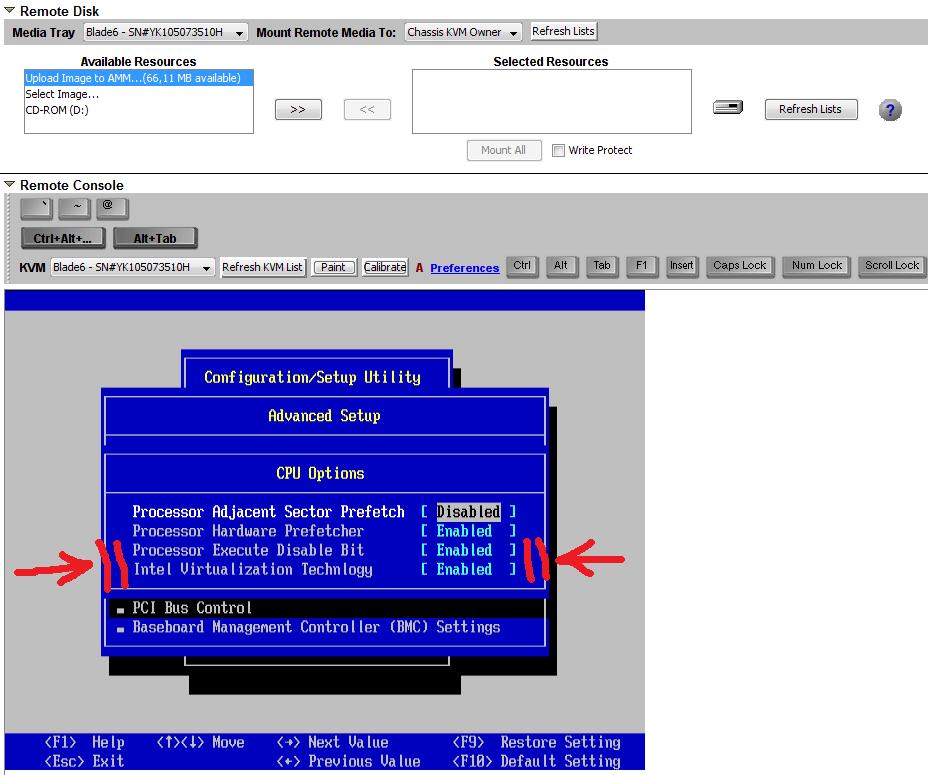Click the tilde key button
Screen dimensions: 928x775
(75, 208)
